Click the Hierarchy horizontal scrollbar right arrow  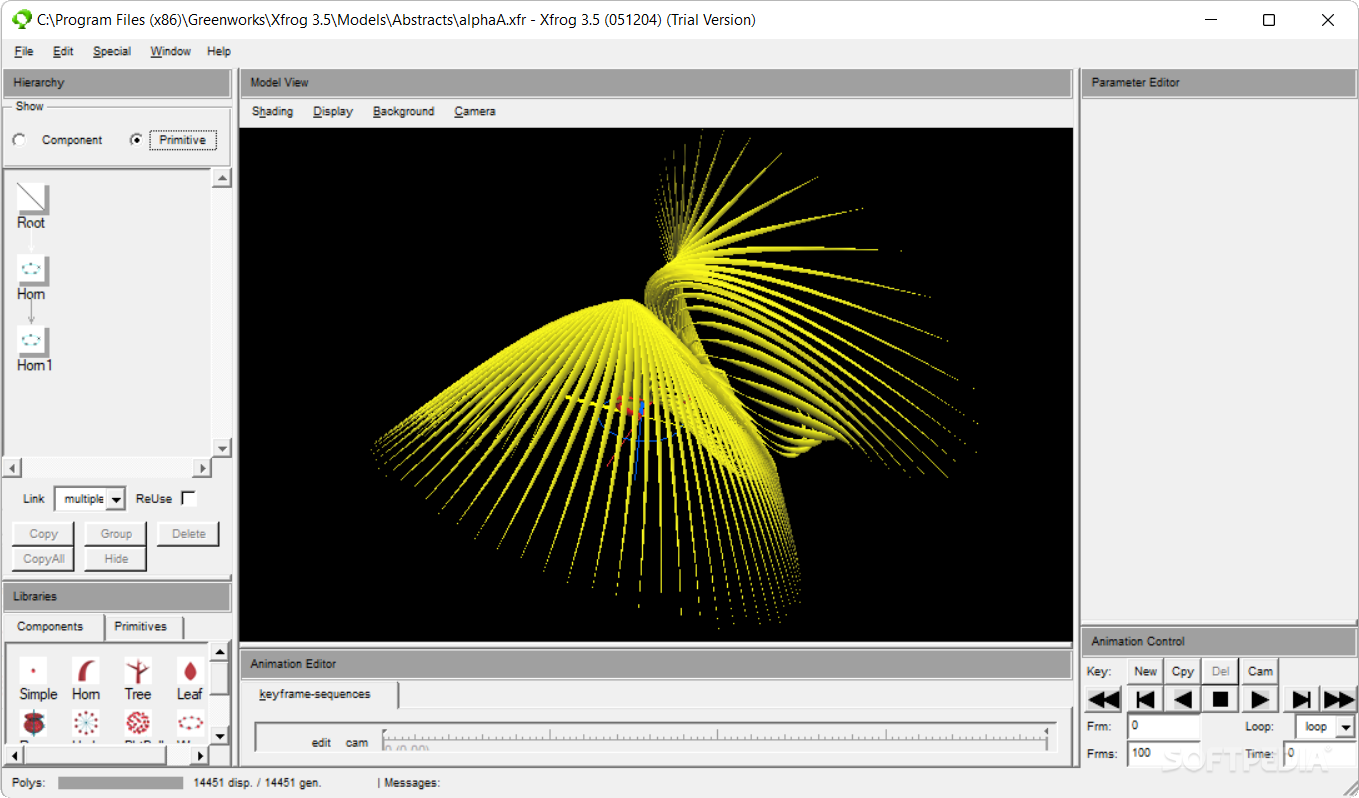pyautogui.click(x=202, y=468)
